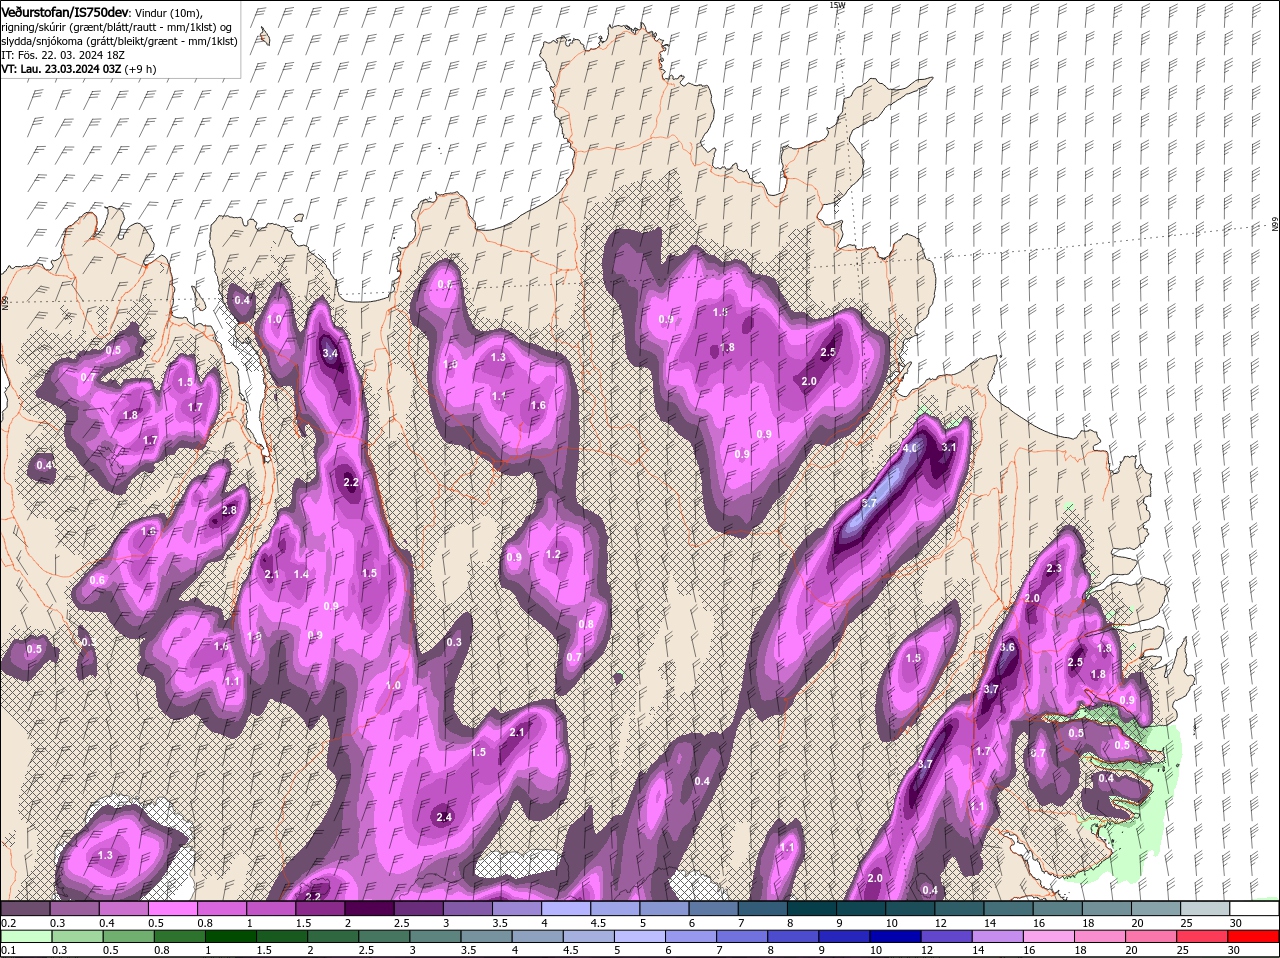Click the 5.7 value in the blue-violet band
Viewport: 1280px width, 958px height.
869,503
